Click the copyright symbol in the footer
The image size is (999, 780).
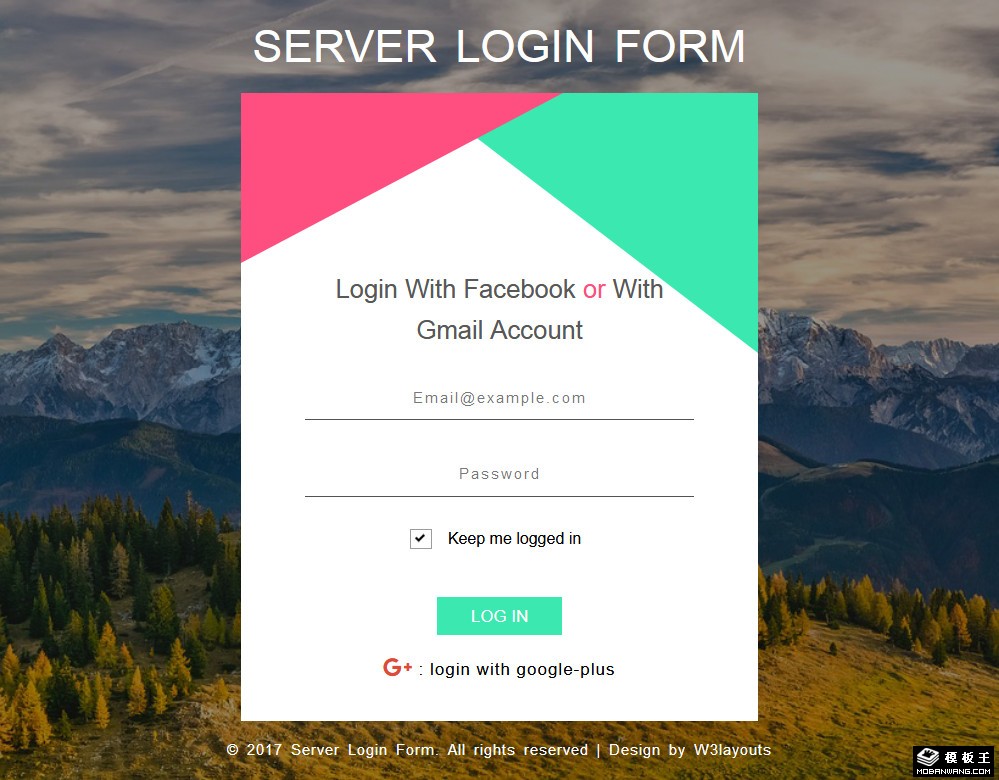pyautogui.click(x=233, y=750)
